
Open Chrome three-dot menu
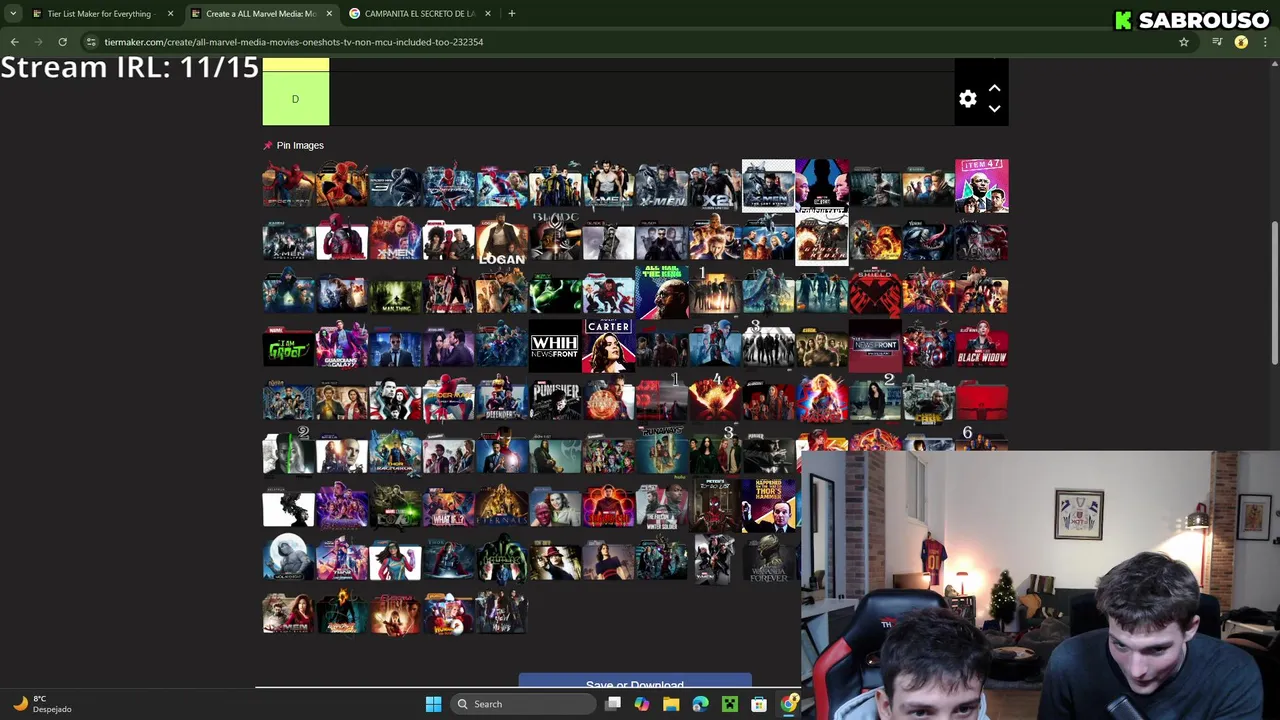pyautogui.click(x=1266, y=42)
